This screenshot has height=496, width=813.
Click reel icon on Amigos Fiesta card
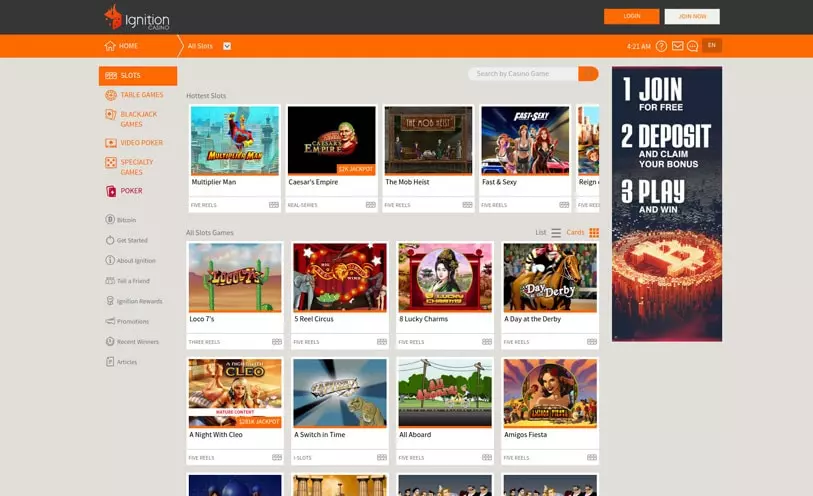pyautogui.click(x=592, y=457)
